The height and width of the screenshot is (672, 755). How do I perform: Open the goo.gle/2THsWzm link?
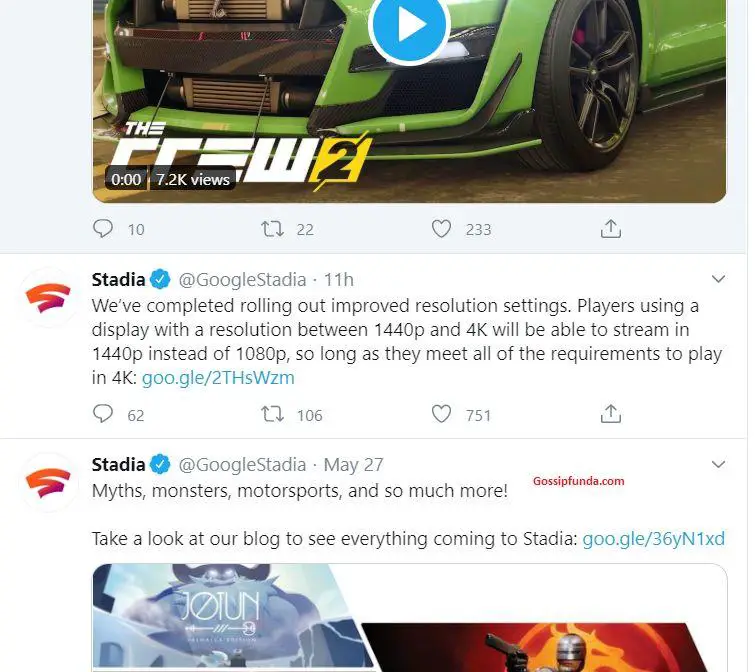pos(218,377)
